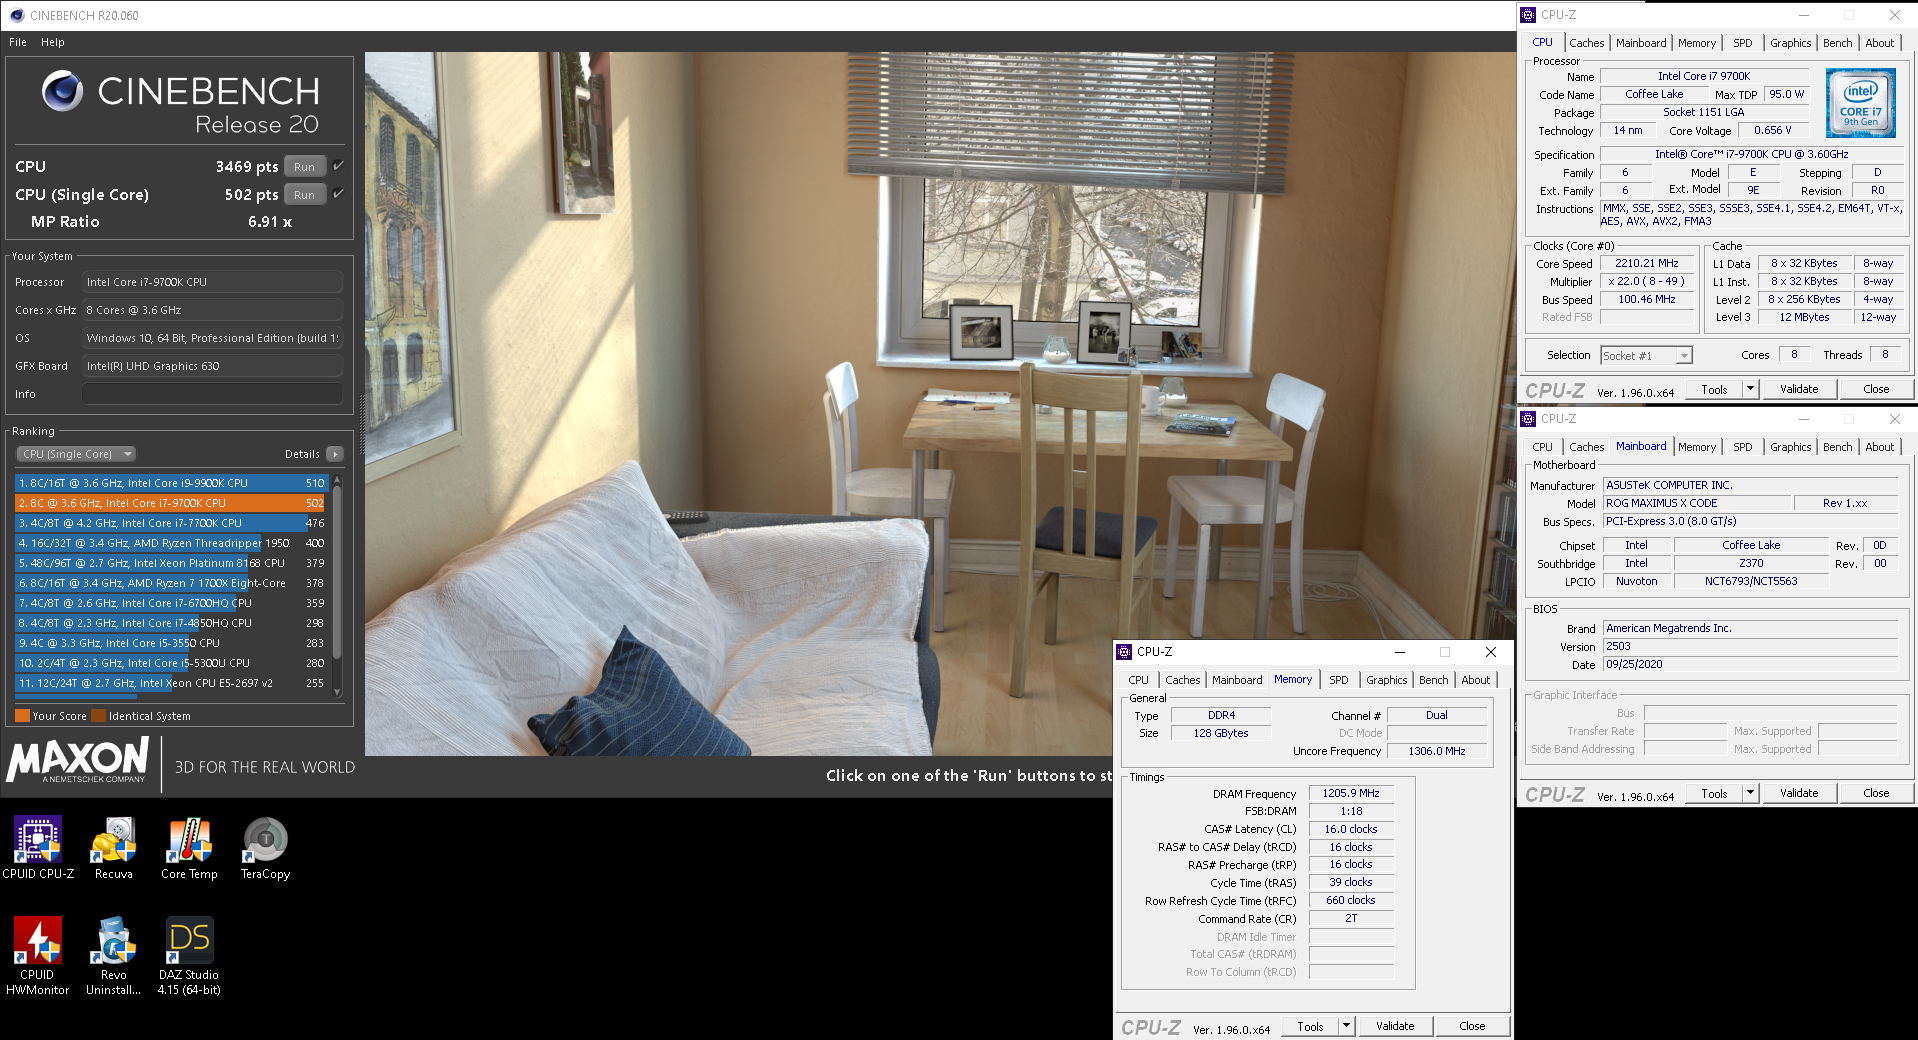Click the Cinebench logo icon in title bar
1918x1040 pixels.
(x=16, y=15)
